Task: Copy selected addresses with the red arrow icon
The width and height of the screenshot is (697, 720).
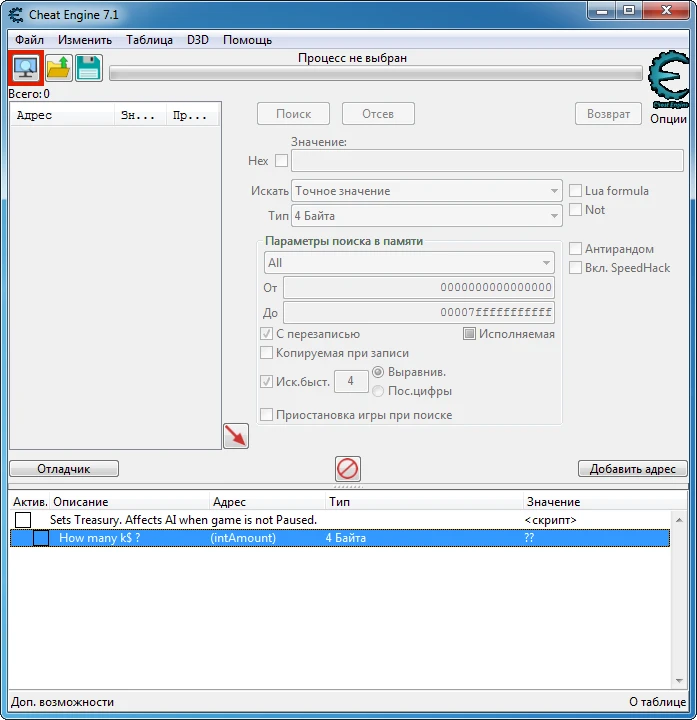Action: 236,436
